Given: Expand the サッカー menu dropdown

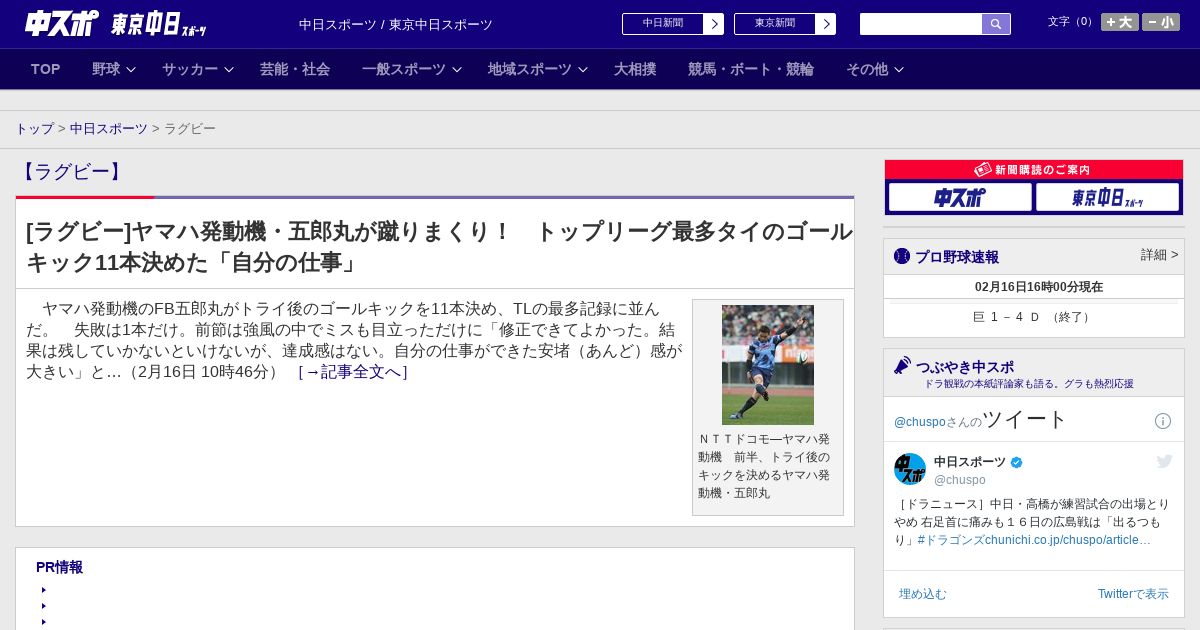Looking at the screenshot, I should pos(198,69).
